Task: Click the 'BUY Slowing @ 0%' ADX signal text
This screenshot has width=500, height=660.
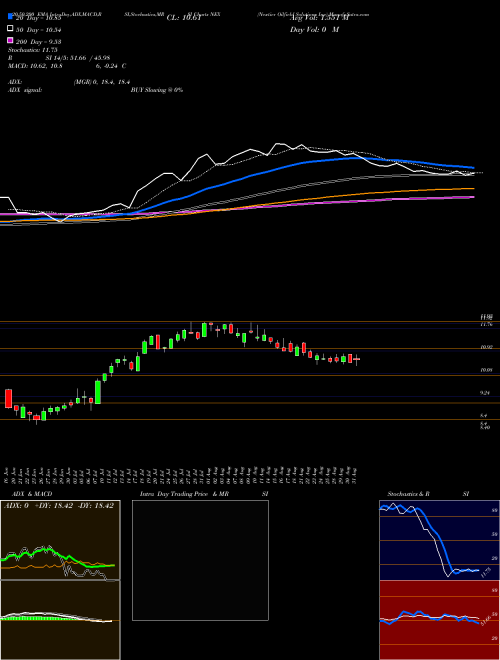Action: [x=157, y=90]
